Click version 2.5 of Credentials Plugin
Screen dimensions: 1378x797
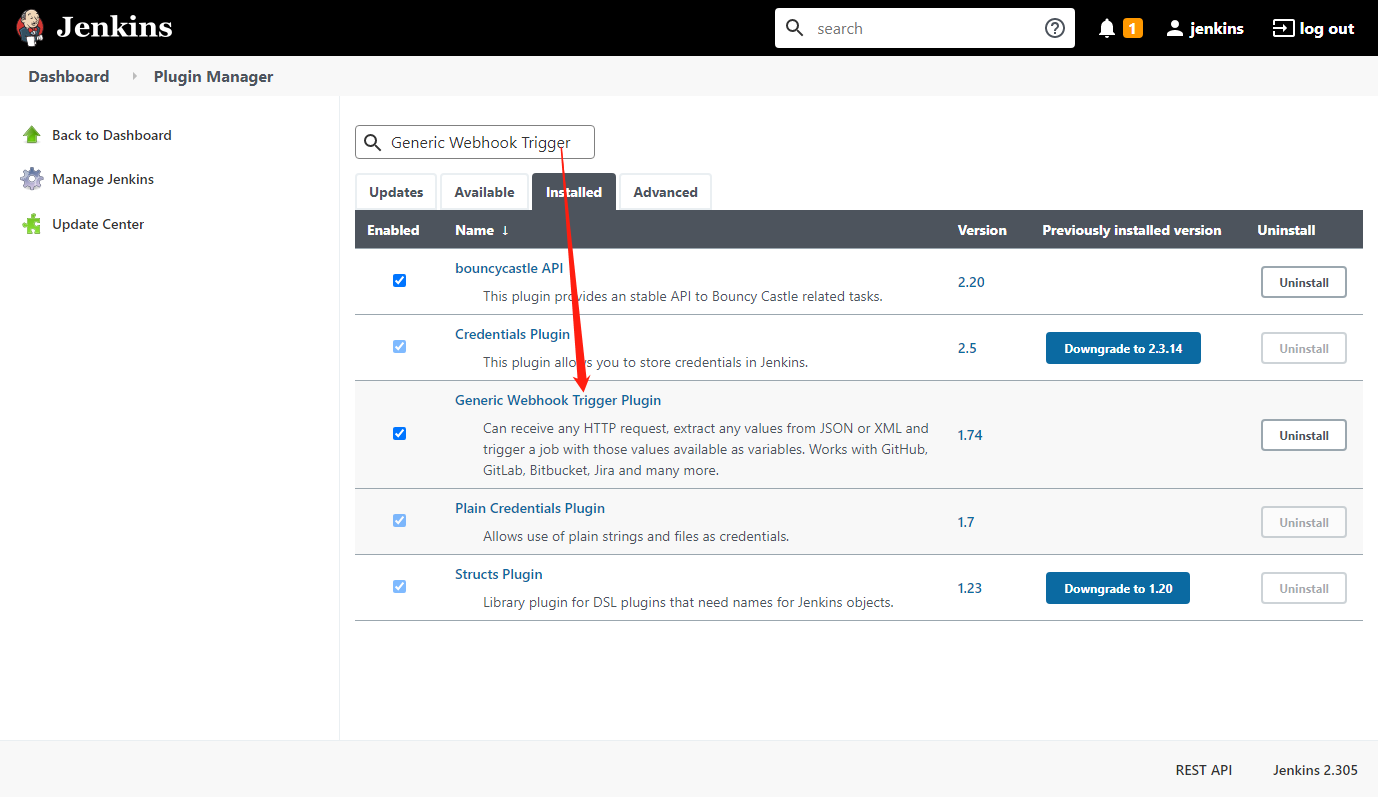point(967,348)
